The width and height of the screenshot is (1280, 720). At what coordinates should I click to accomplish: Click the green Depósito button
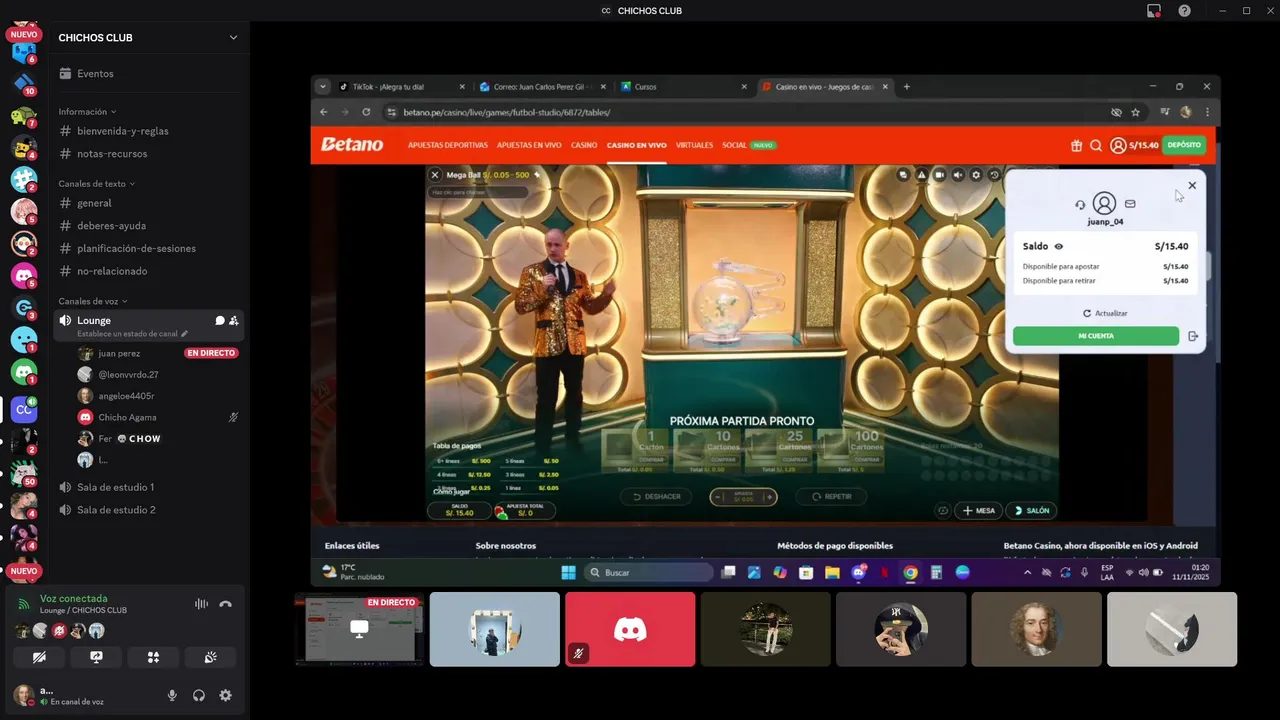1184,145
